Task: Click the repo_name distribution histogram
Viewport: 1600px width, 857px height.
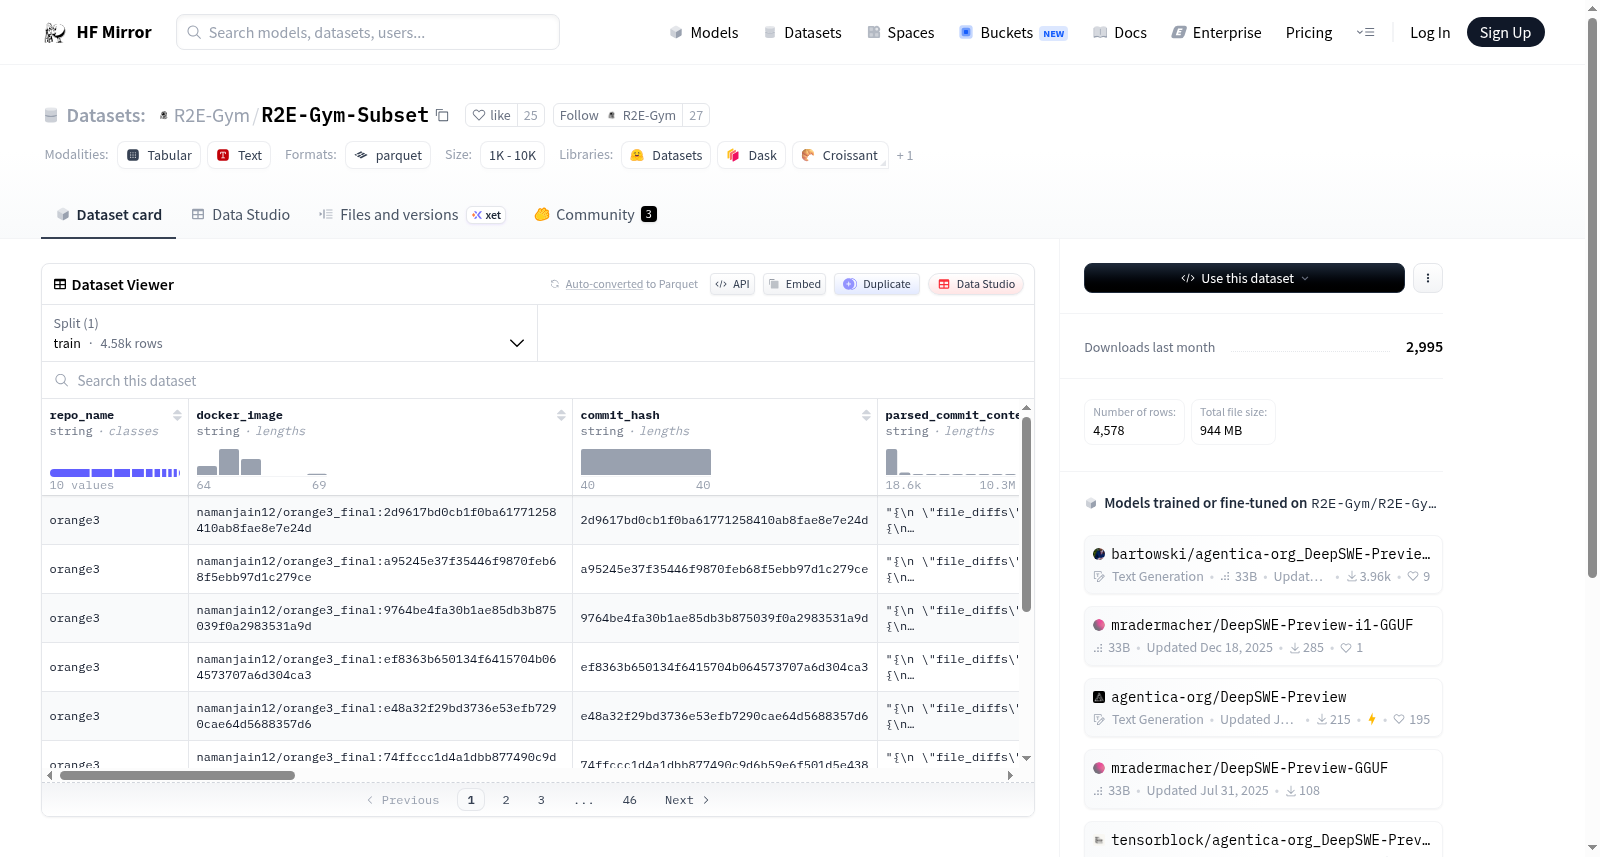Action: click(x=115, y=472)
